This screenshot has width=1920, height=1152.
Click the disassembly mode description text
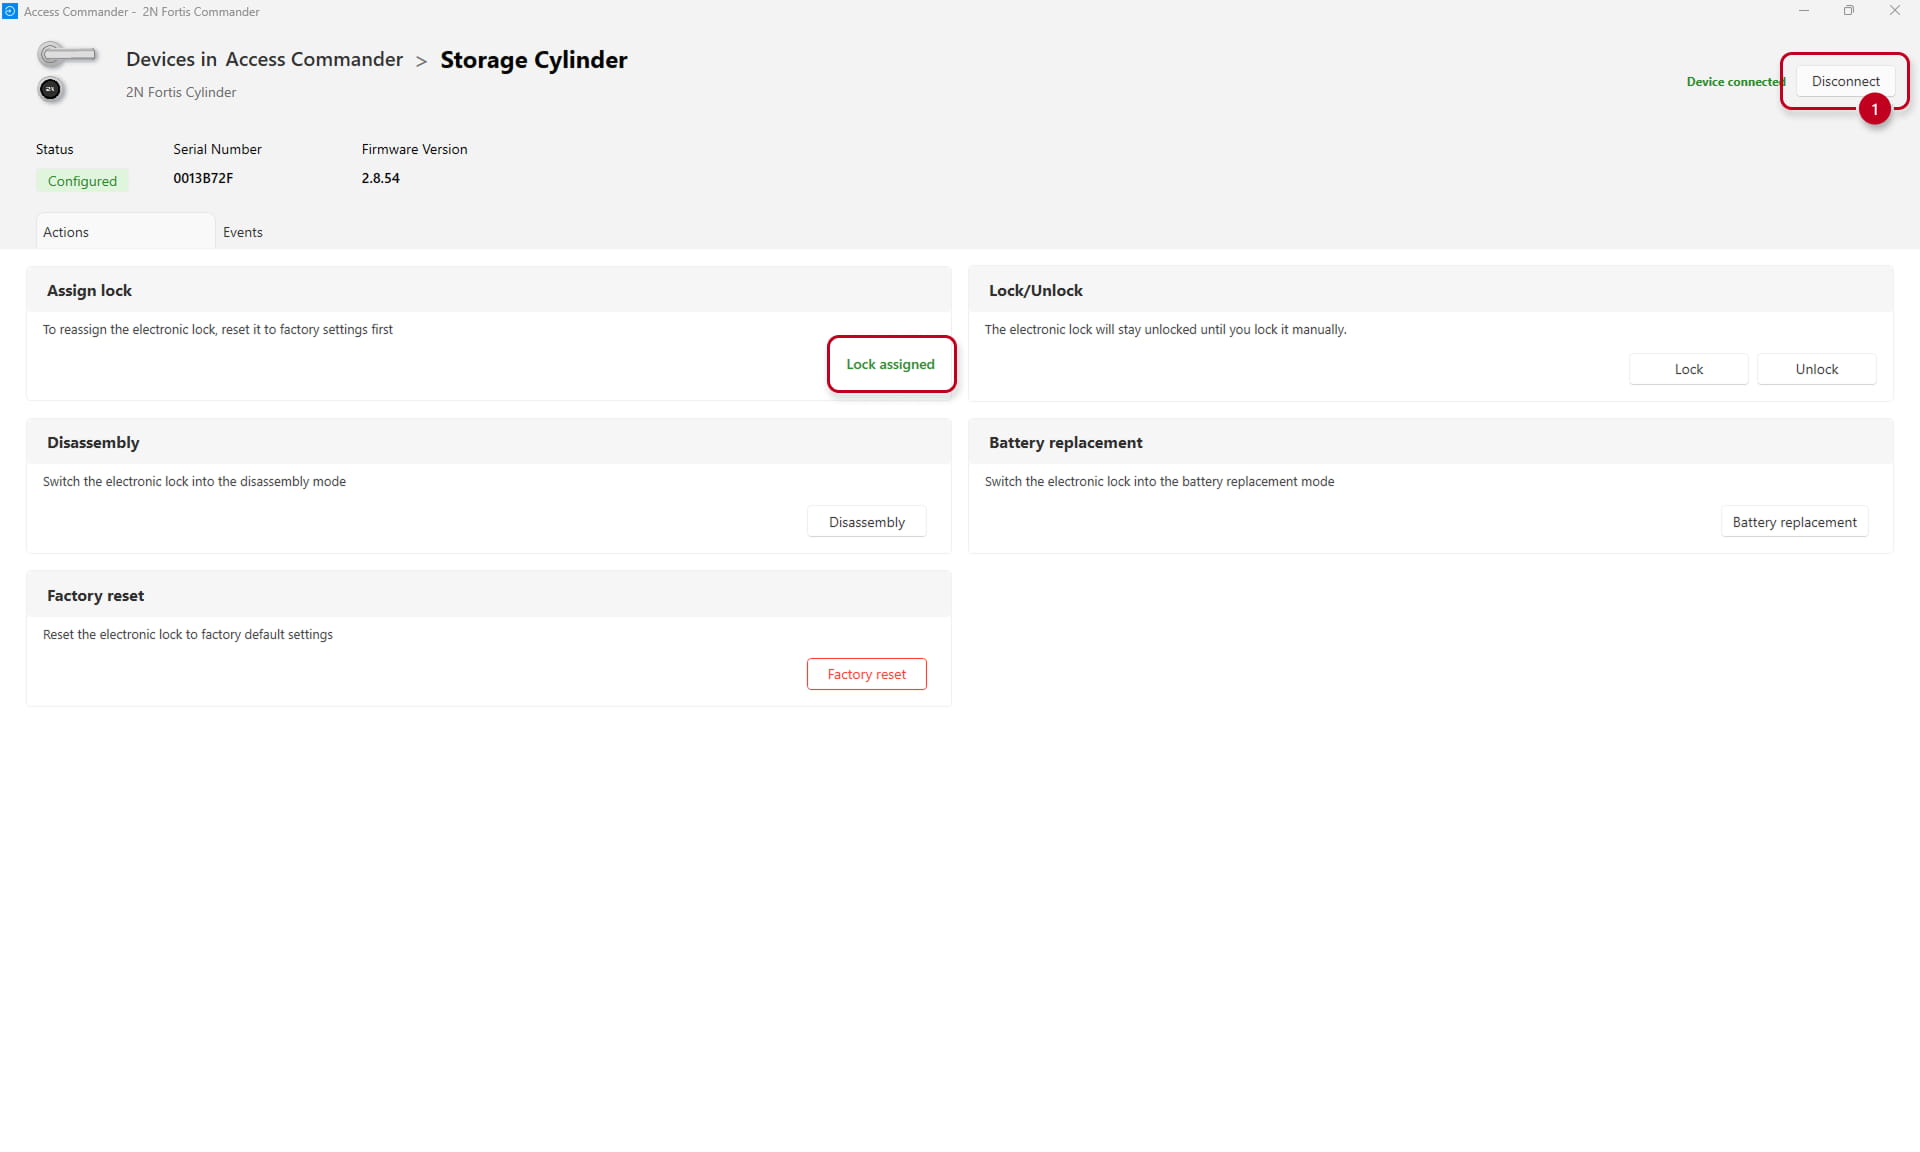tap(194, 482)
